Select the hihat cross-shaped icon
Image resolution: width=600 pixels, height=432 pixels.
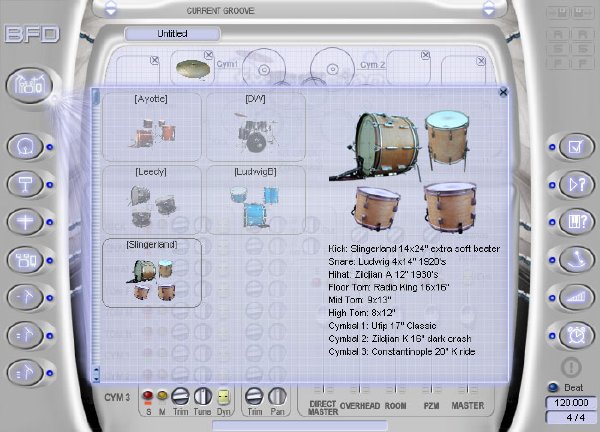coord(25,222)
